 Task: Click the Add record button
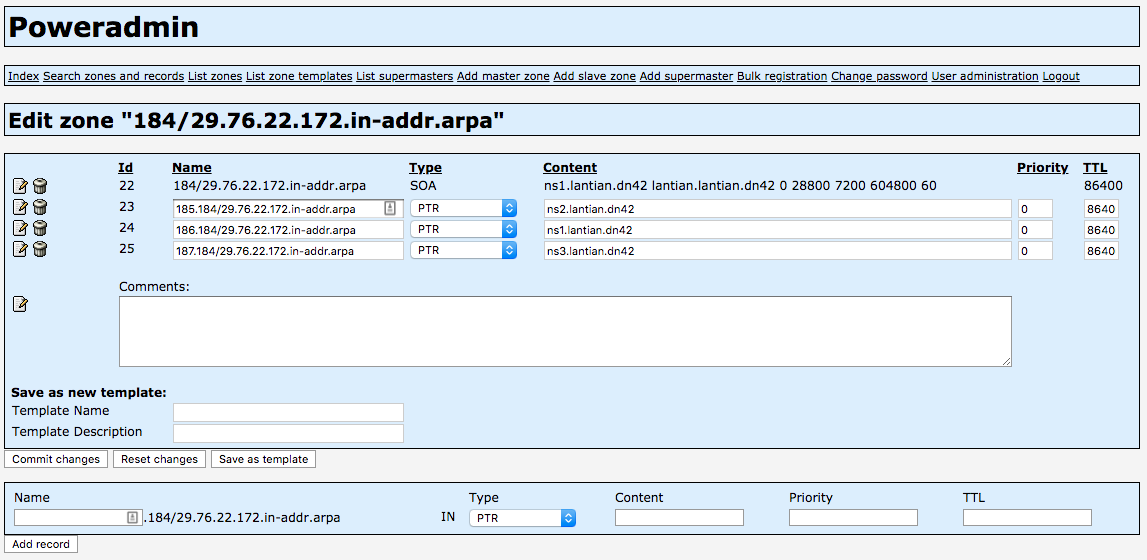click(41, 544)
